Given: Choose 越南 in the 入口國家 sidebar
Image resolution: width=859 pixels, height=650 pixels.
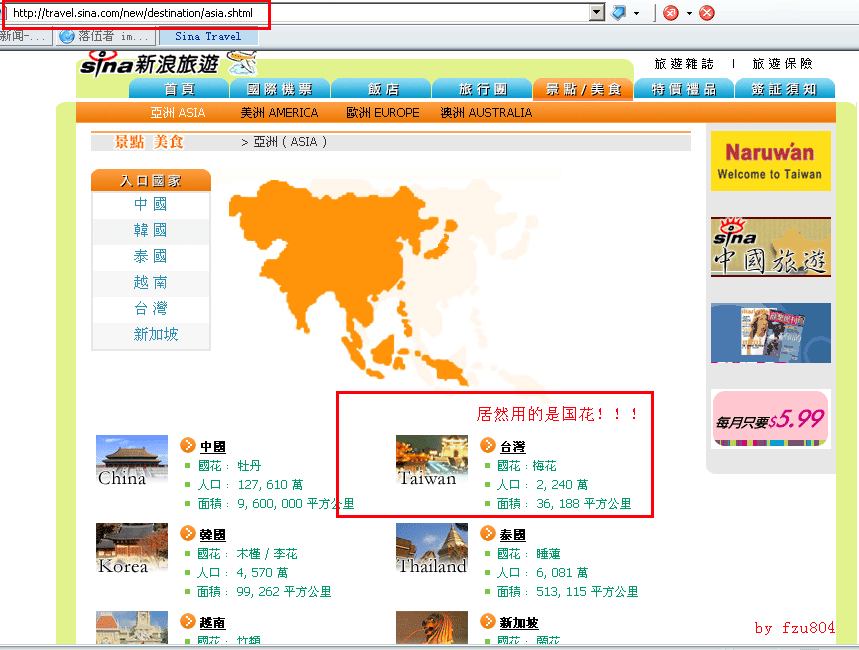Looking at the screenshot, I should coord(151,283).
